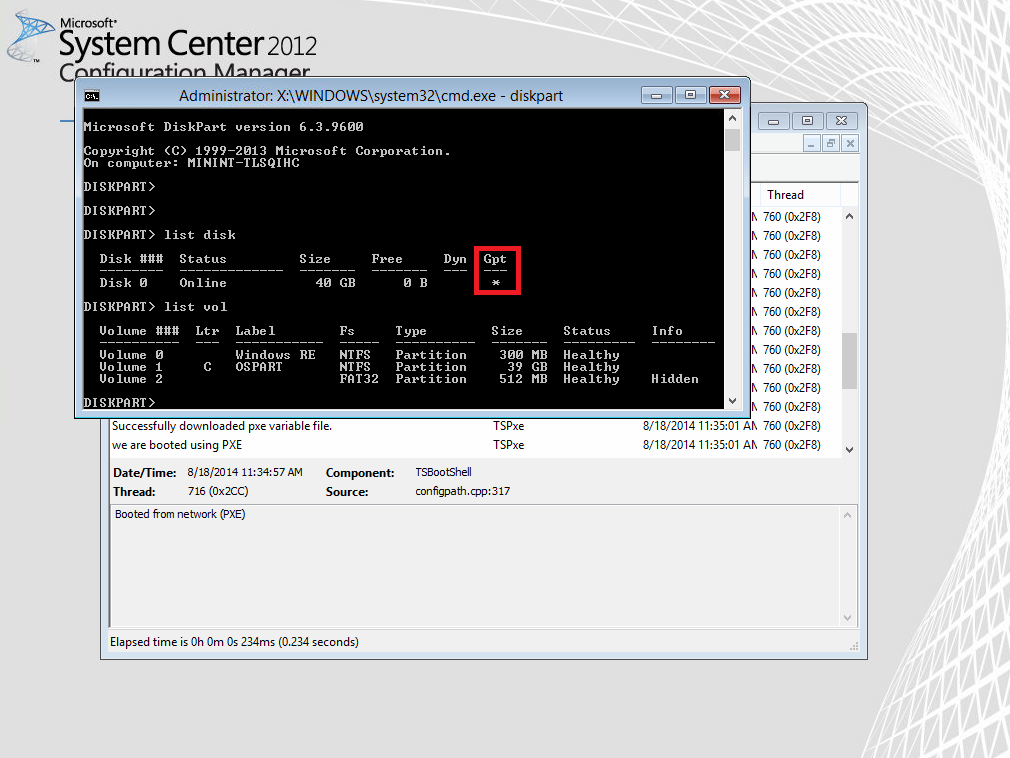Click the 716 (0x2CC) thread value
The image size is (1010, 758).
point(218,491)
